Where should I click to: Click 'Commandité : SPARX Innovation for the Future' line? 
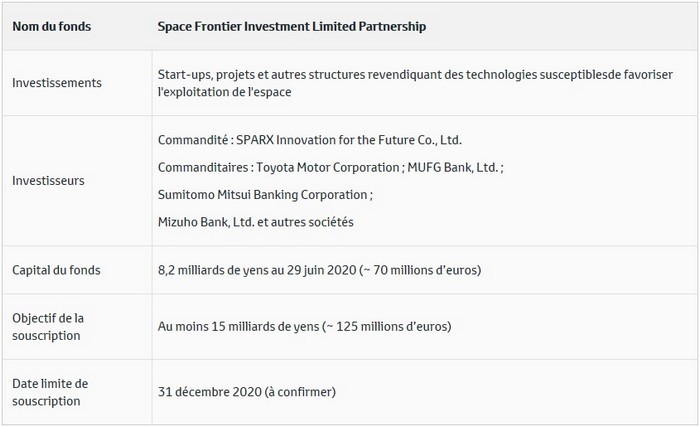309,140
